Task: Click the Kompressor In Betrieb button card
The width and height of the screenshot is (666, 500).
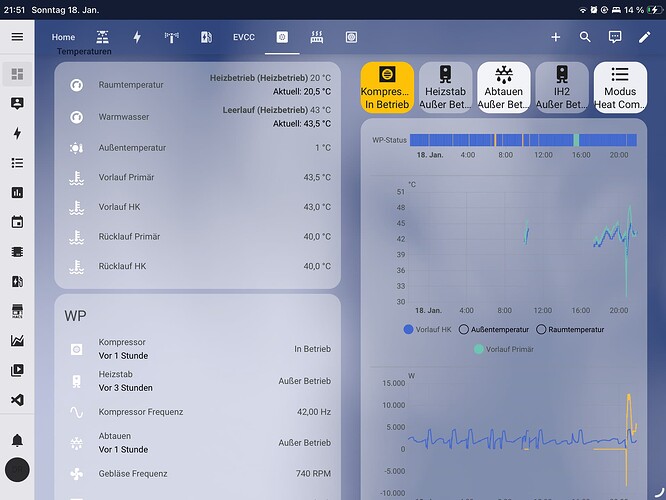Action: pyautogui.click(x=387, y=88)
